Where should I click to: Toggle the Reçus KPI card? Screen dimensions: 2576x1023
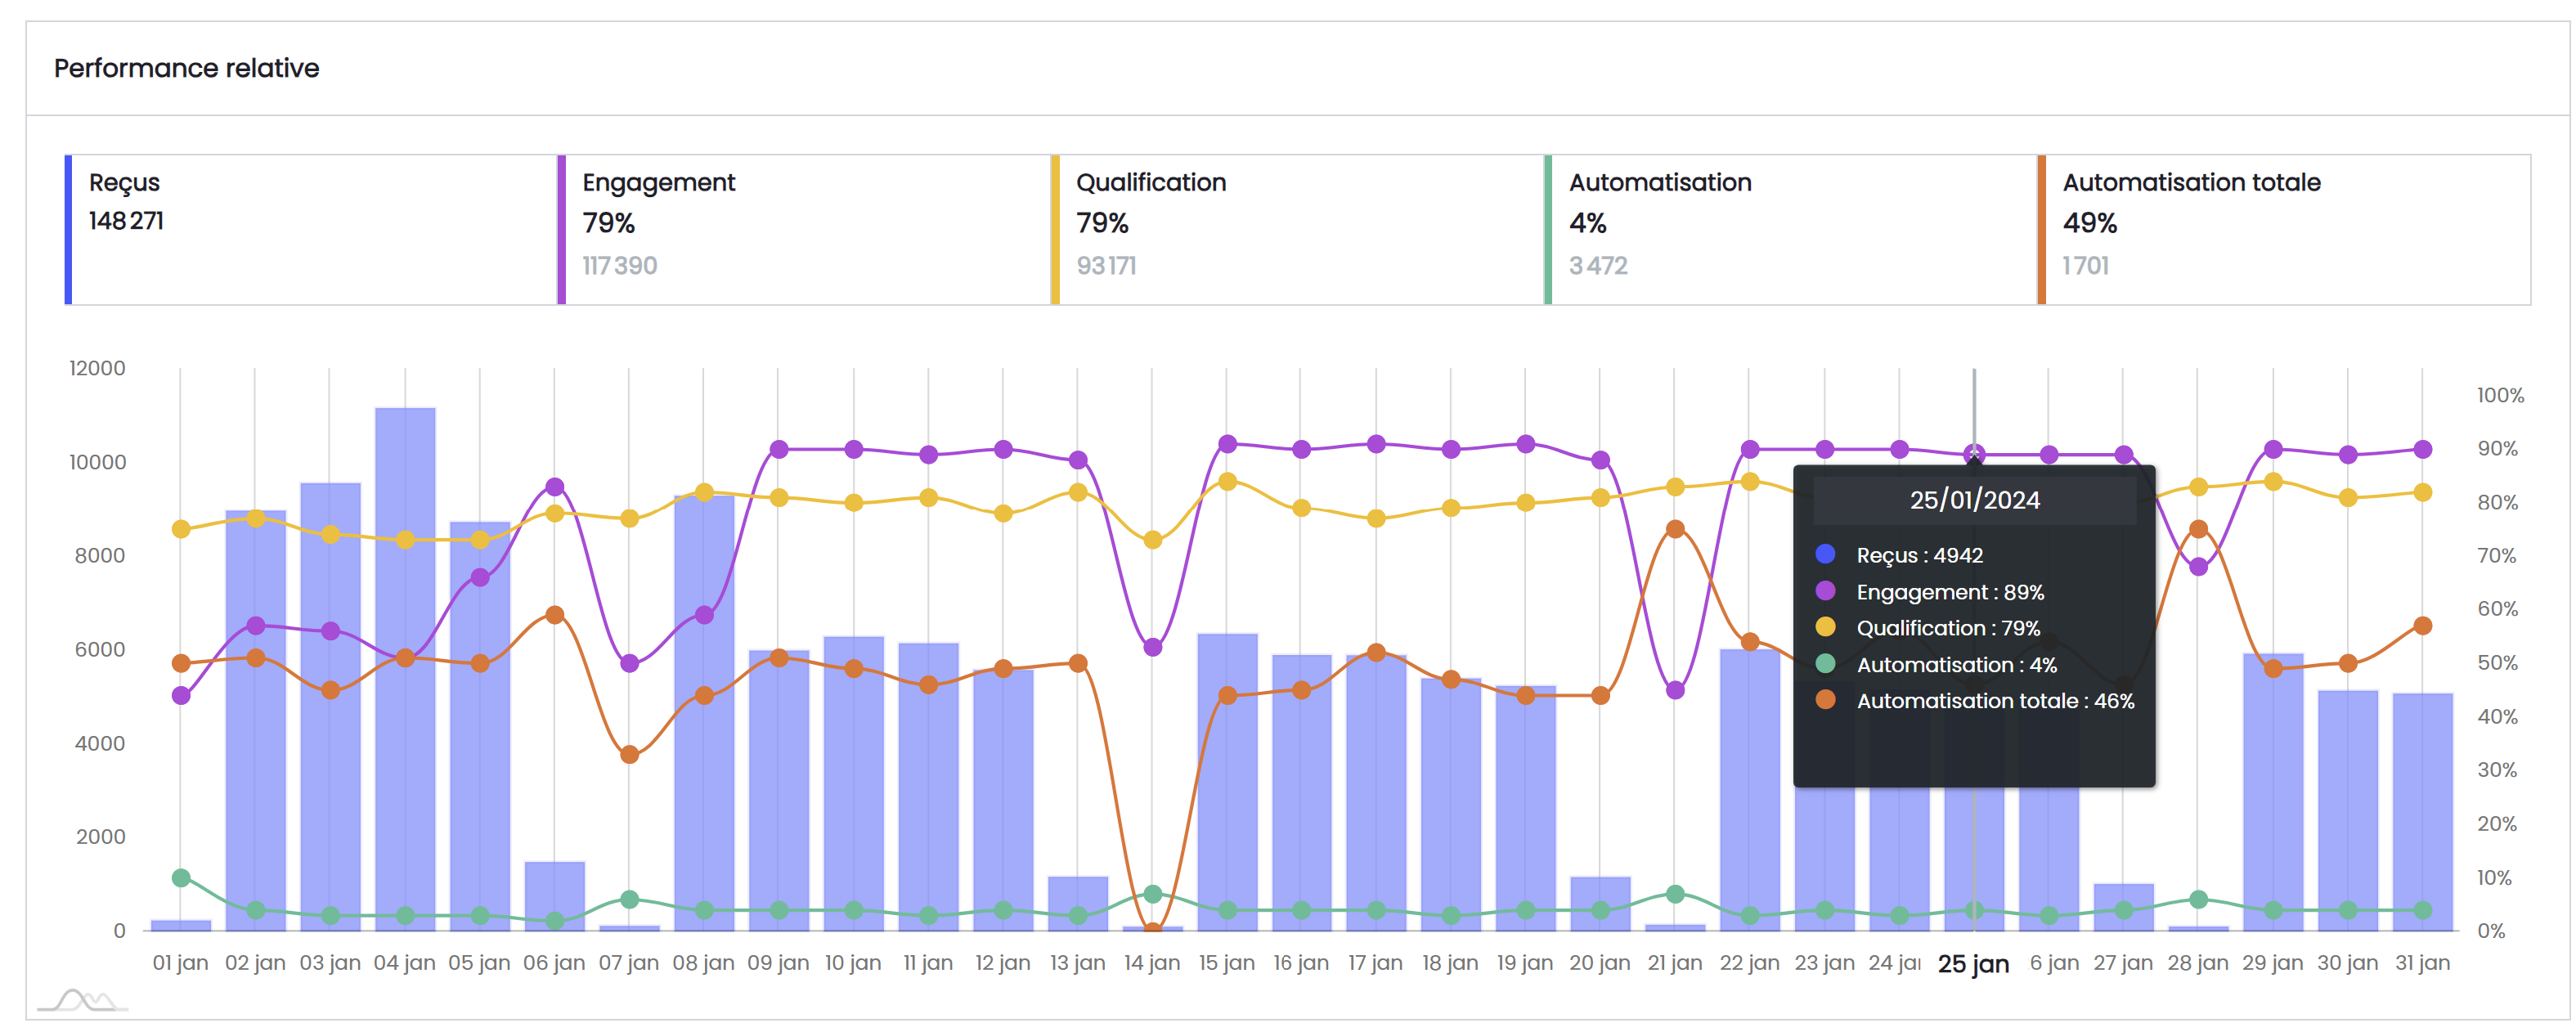(310, 229)
